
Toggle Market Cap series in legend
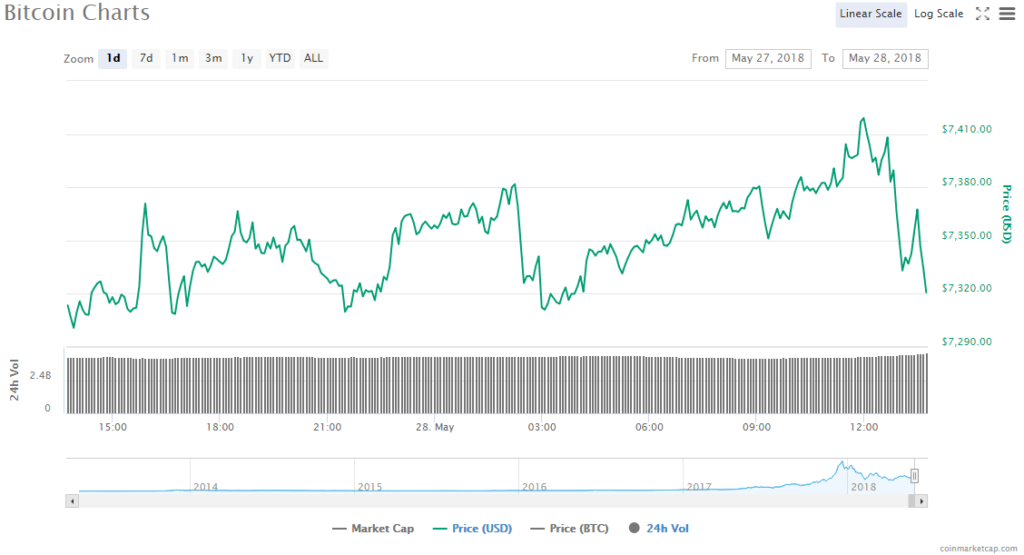(373, 528)
